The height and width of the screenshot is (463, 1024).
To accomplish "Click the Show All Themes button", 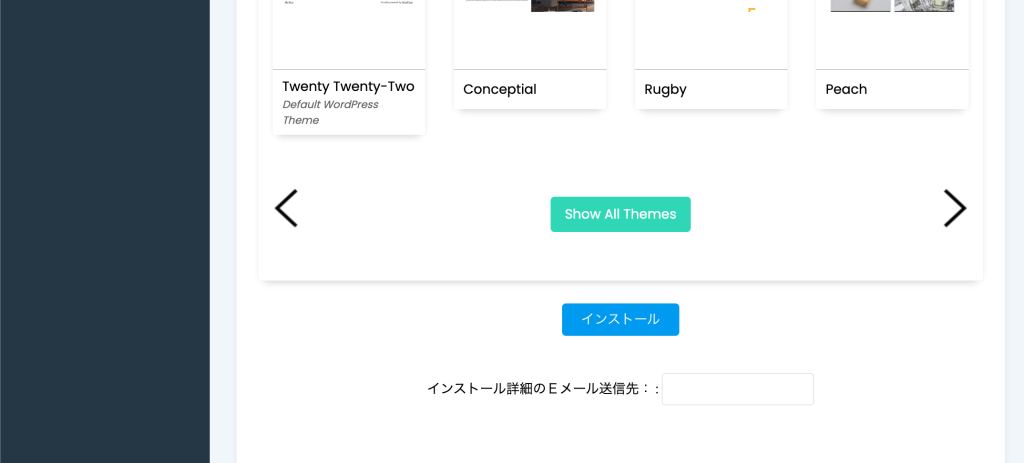I will (620, 214).
